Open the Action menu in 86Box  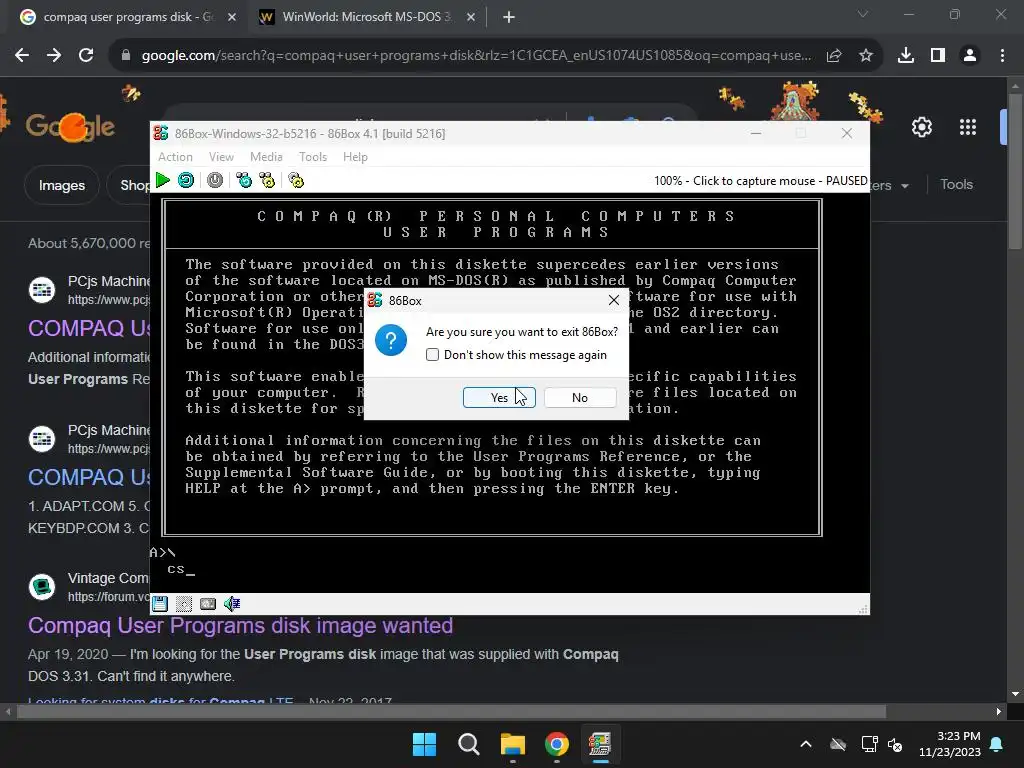175,157
